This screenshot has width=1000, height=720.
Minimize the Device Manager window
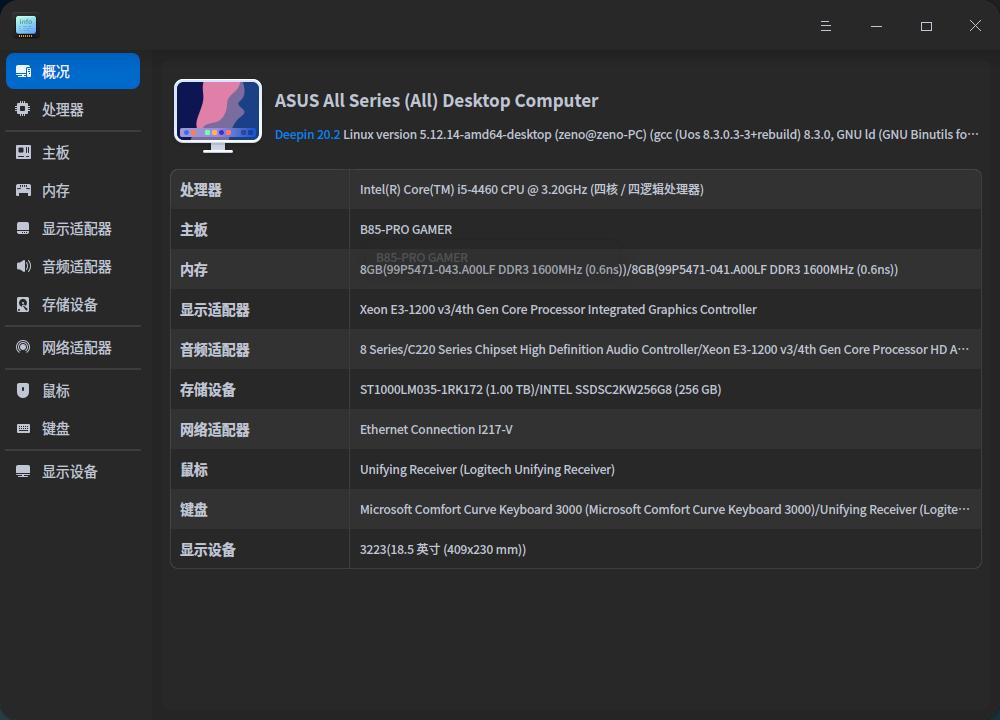(x=876, y=26)
